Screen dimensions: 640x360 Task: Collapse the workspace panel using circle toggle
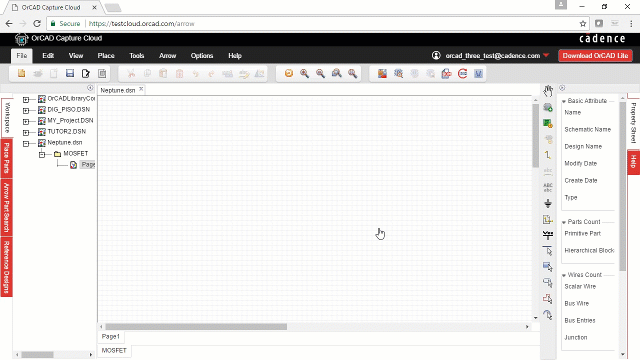pyautogui.click(x=90, y=88)
